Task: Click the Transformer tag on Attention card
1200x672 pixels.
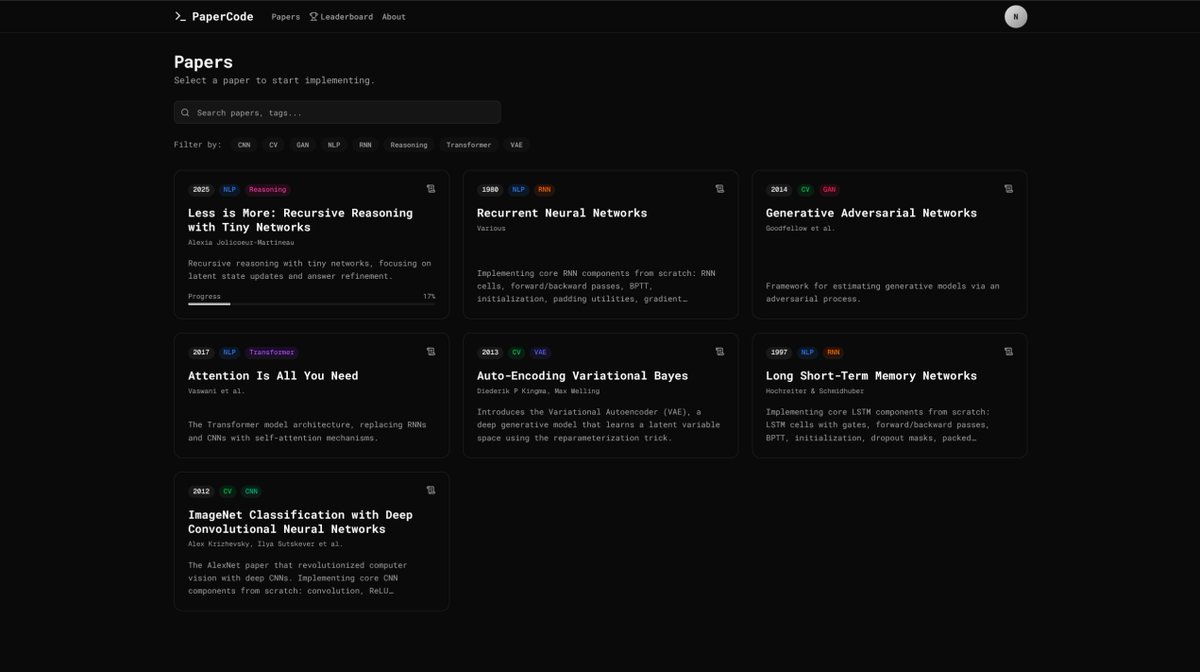Action: point(271,352)
